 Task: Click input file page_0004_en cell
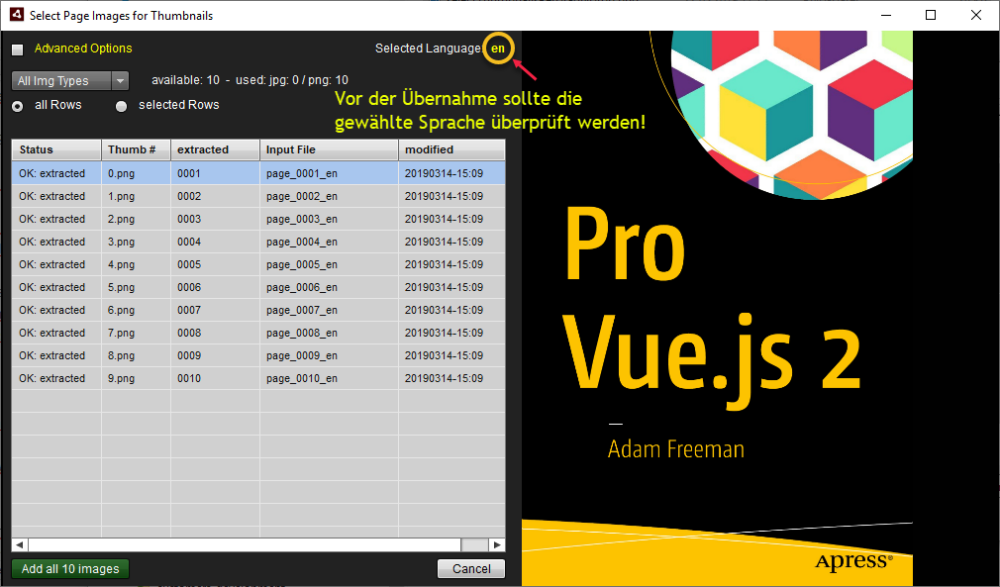click(329, 242)
